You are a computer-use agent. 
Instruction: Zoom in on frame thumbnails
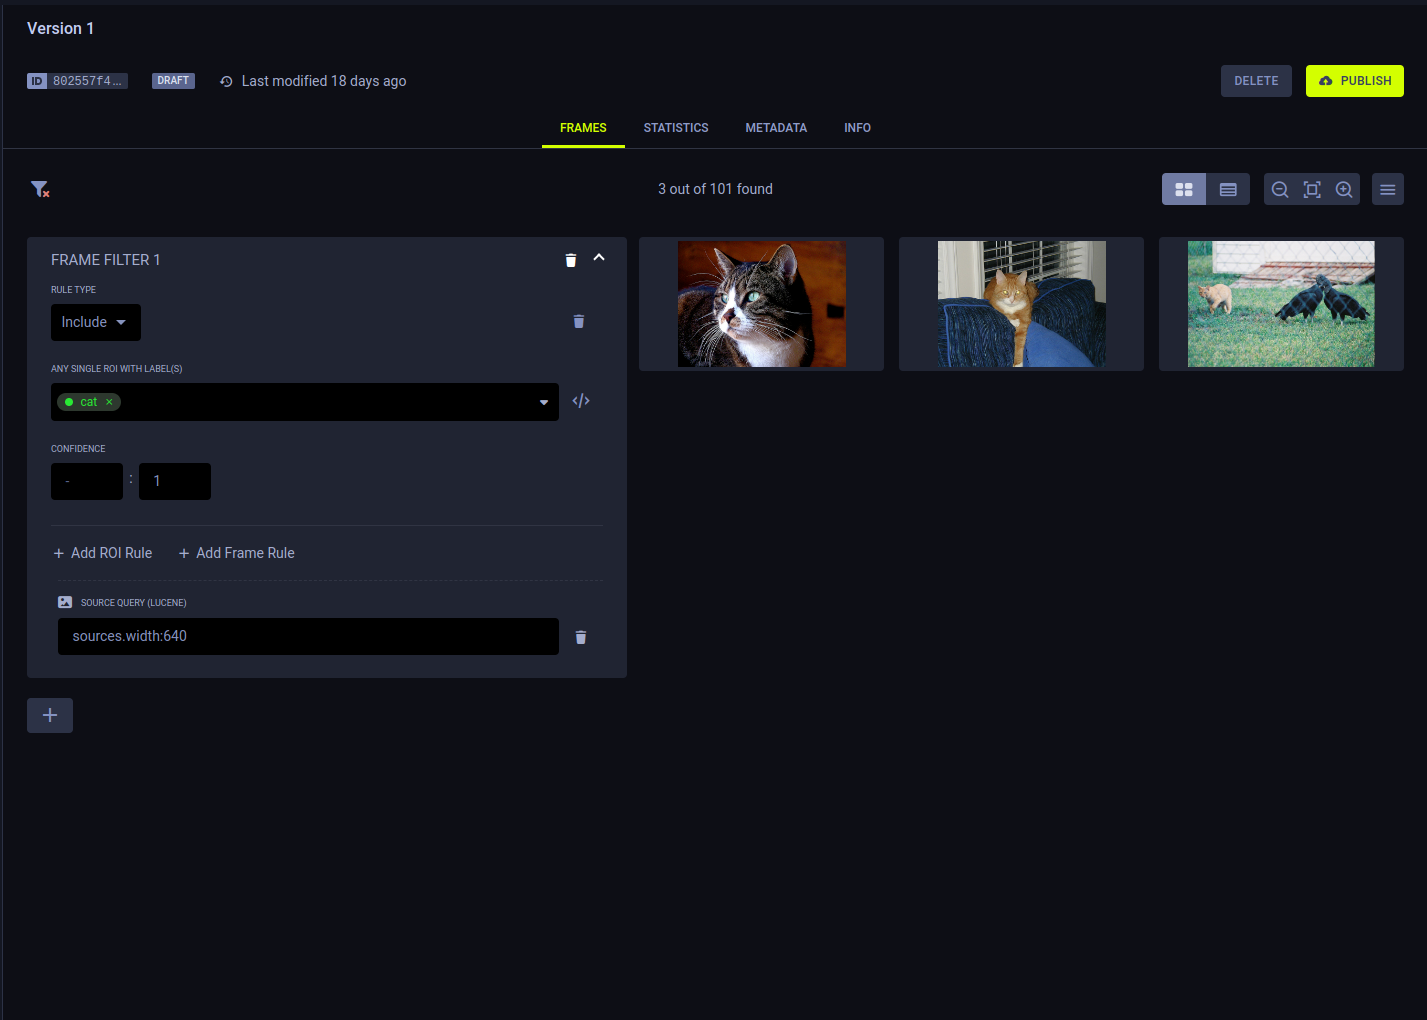tap(1344, 188)
